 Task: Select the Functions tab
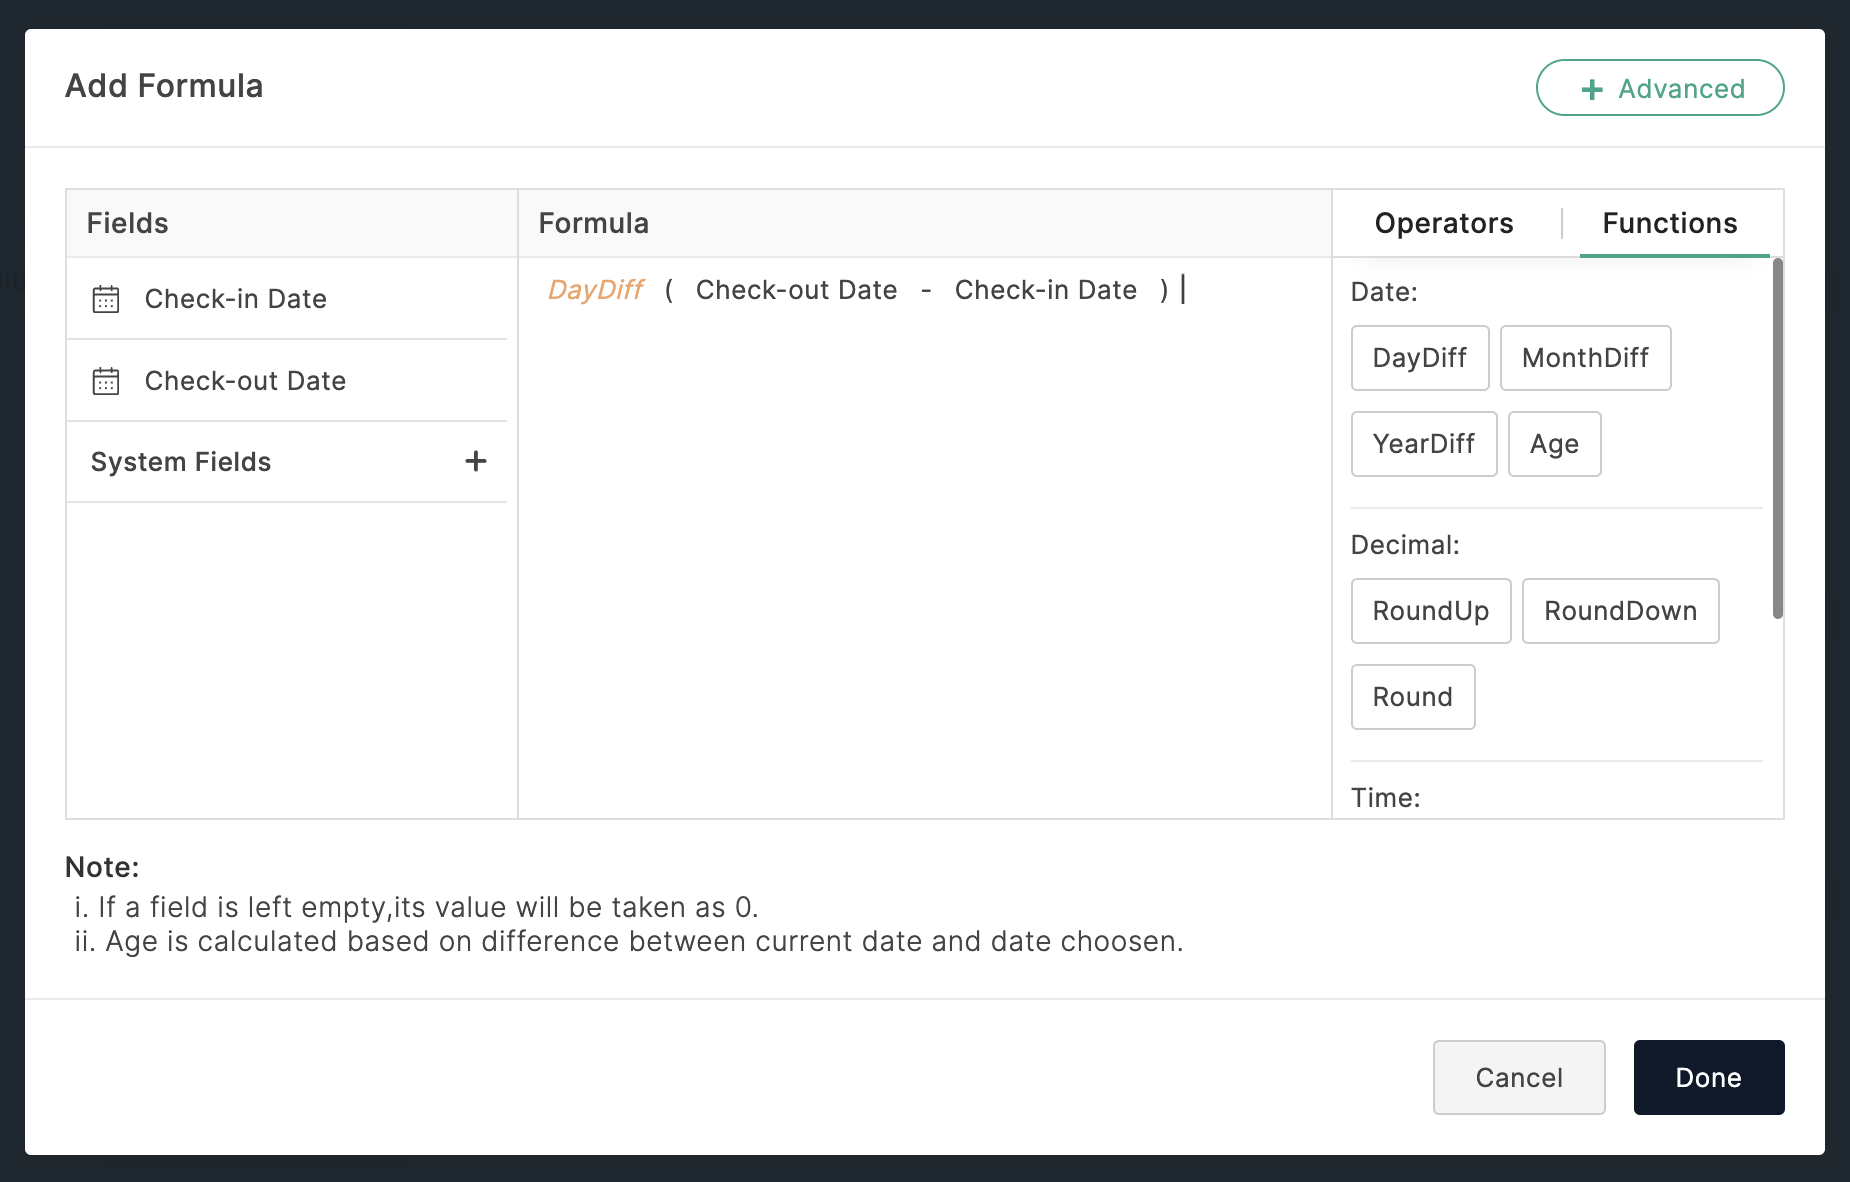coord(1669,223)
